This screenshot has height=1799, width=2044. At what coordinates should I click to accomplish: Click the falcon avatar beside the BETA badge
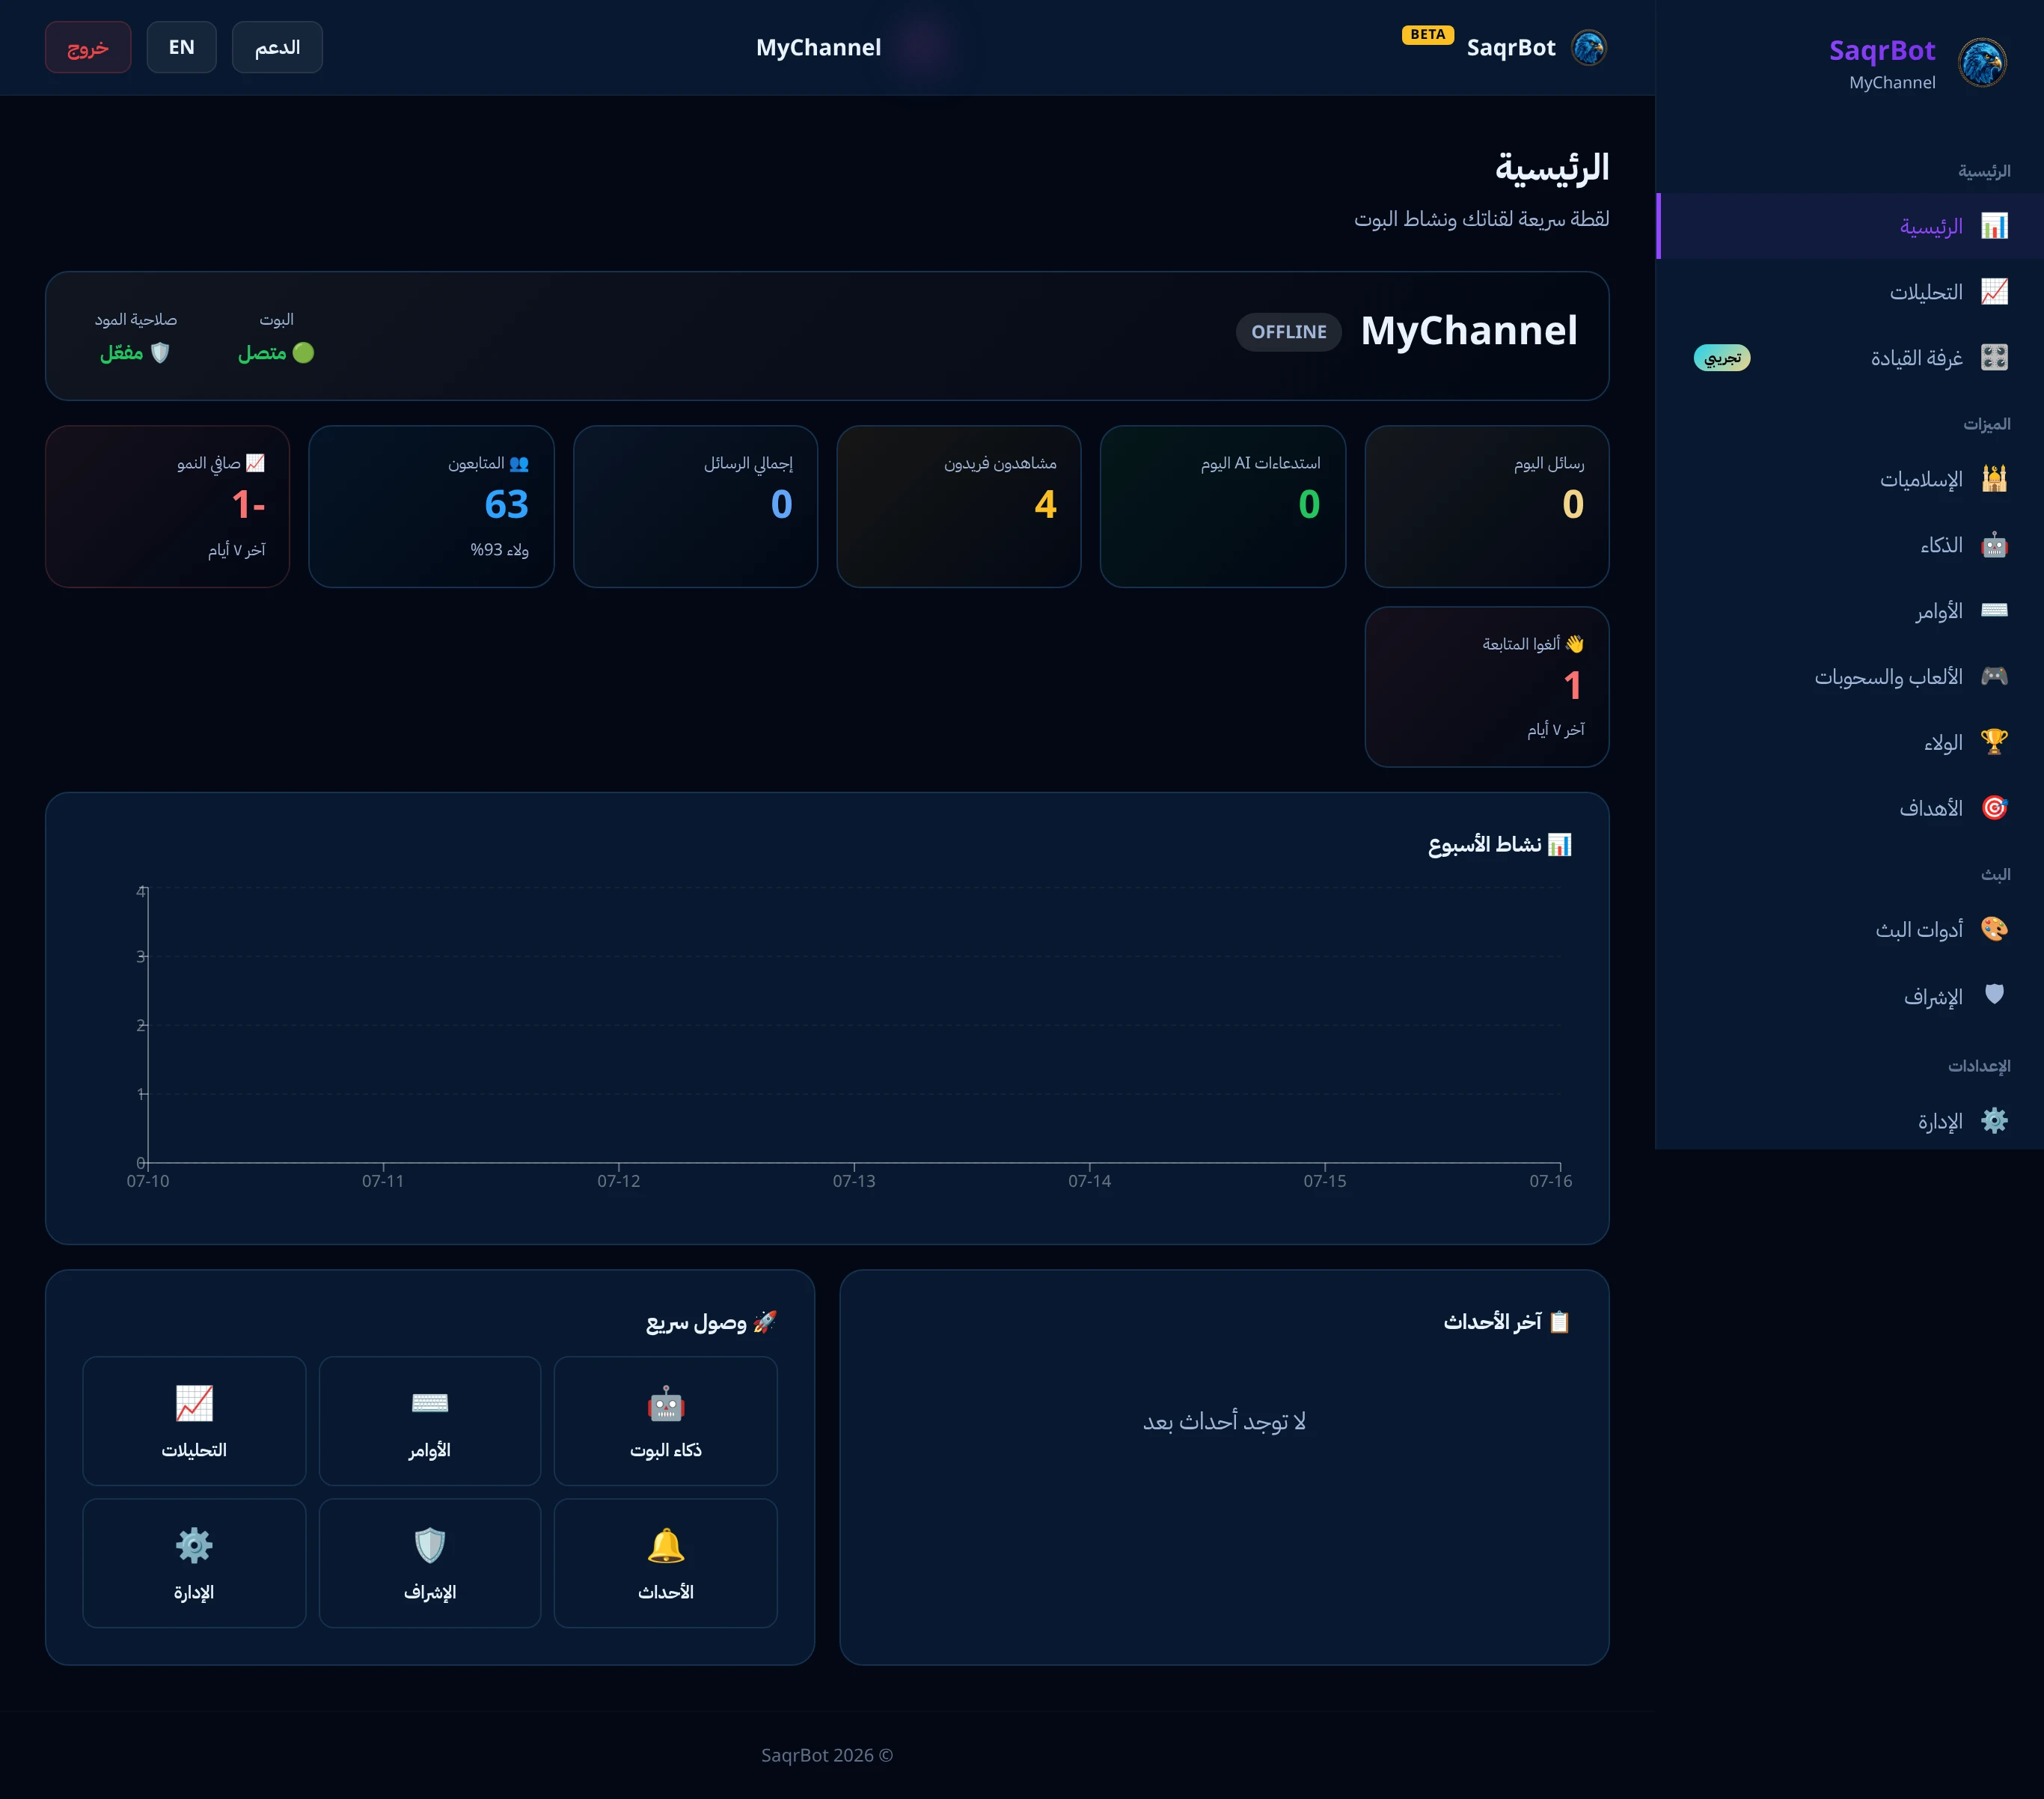[1589, 47]
